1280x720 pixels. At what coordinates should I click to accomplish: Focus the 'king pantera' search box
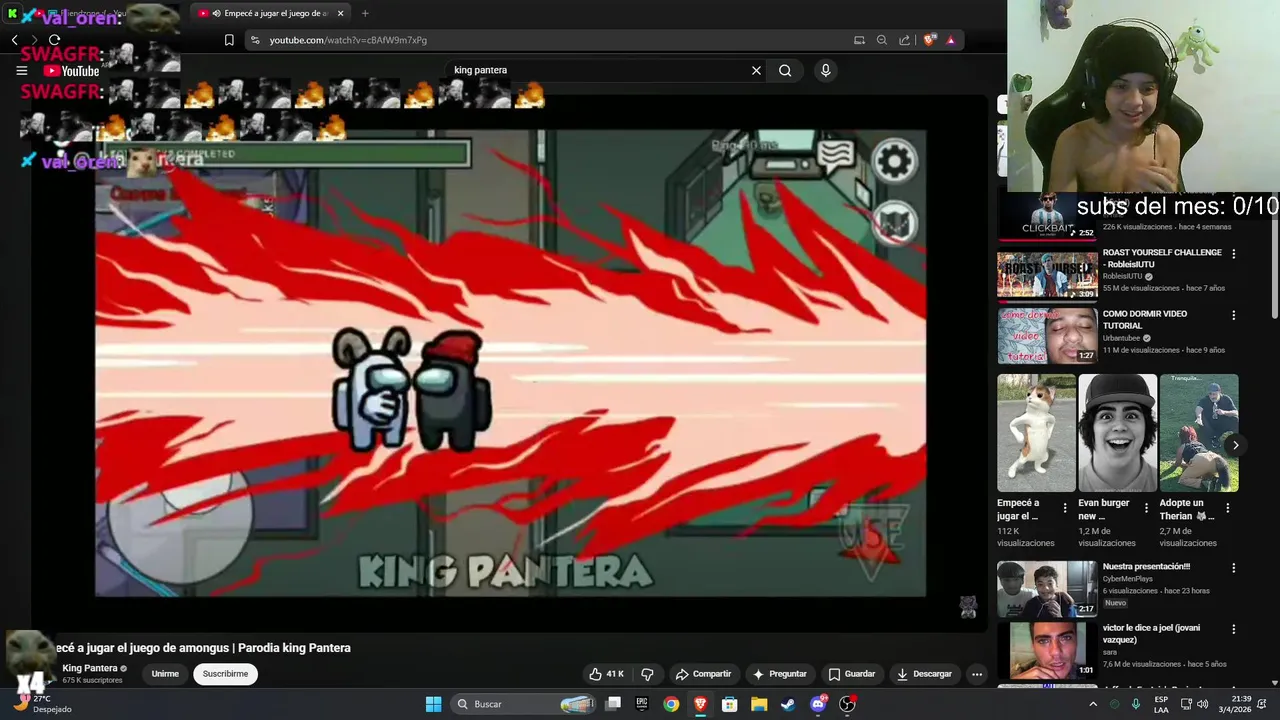595,70
